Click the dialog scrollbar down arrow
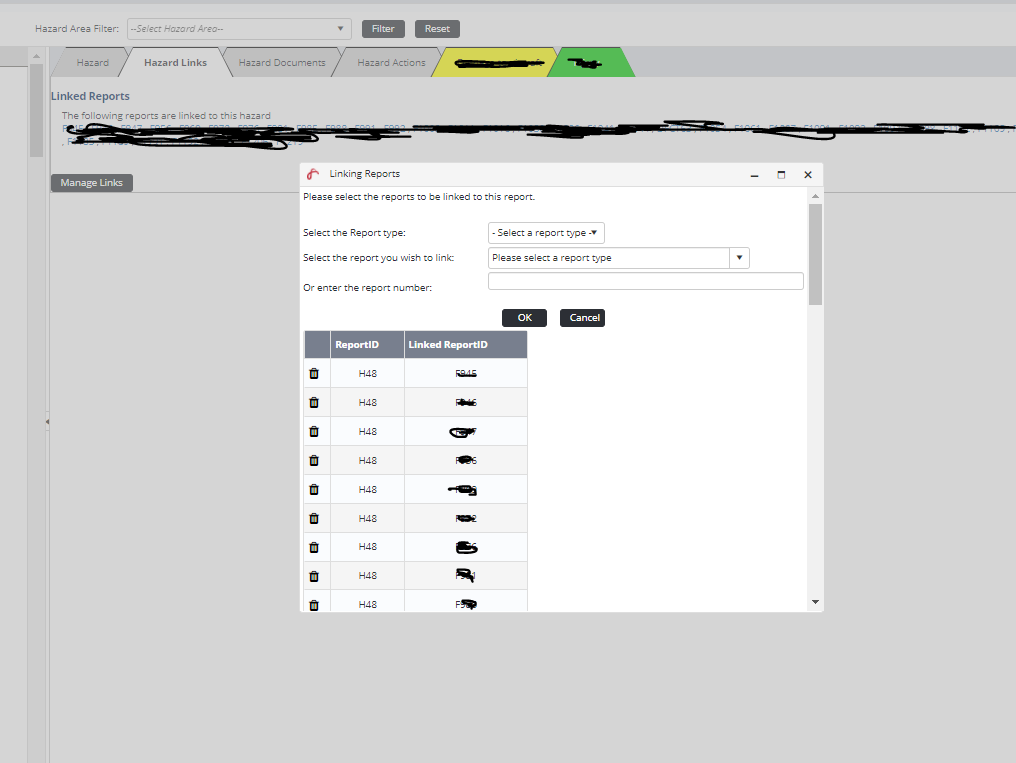The height and width of the screenshot is (763, 1016). (815, 602)
